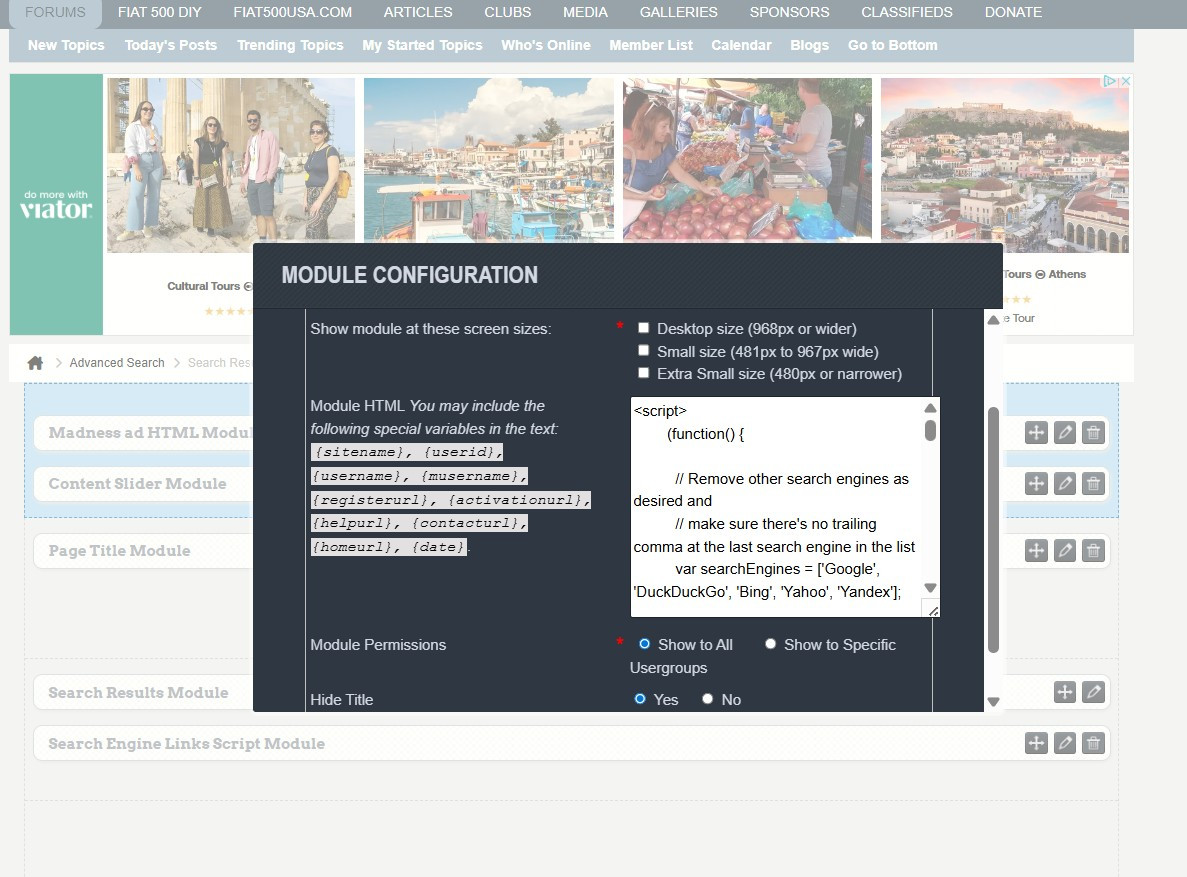The width and height of the screenshot is (1187, 877).
Task: Edit the Content Slider Module
Action: tap(1064, 483)
